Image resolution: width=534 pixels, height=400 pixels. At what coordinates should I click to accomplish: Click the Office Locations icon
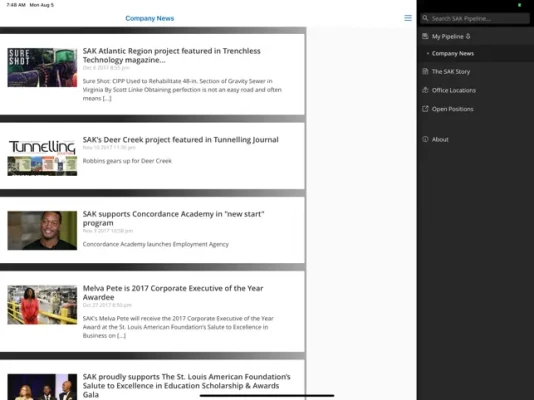tap(425, 90)
